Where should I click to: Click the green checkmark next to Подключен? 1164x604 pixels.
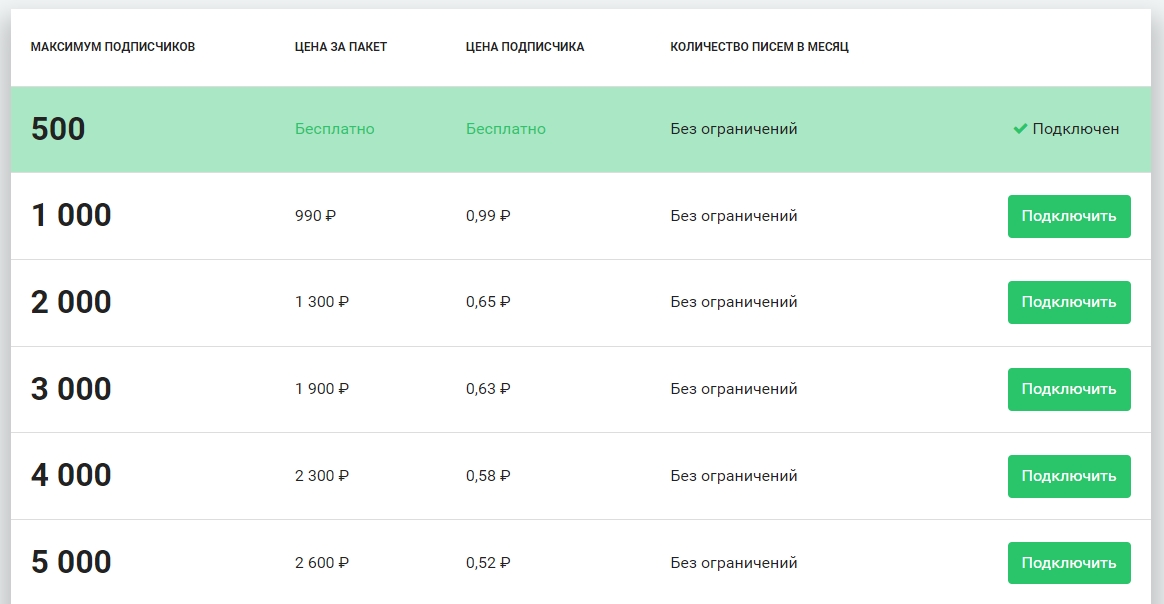[x=1020, y=129]
